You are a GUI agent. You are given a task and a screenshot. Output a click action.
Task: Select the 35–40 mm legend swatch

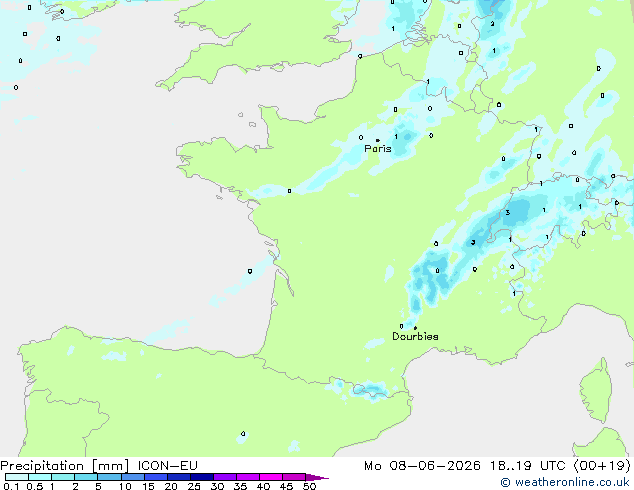coord(248,477)
